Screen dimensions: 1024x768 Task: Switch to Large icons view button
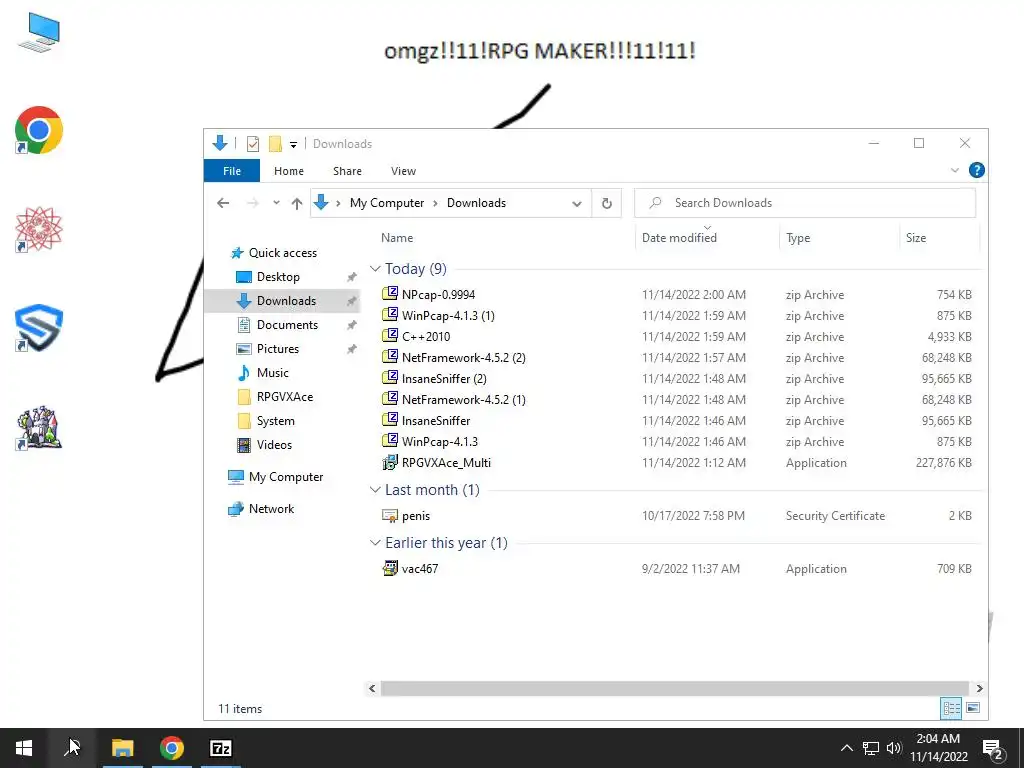(x=972, y=708)
